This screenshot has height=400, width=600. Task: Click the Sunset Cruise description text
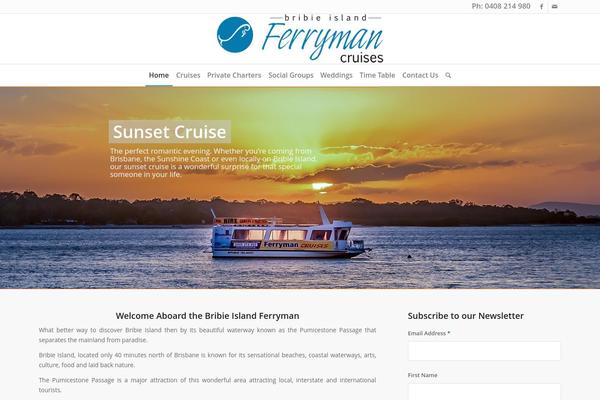coord(213,163)
